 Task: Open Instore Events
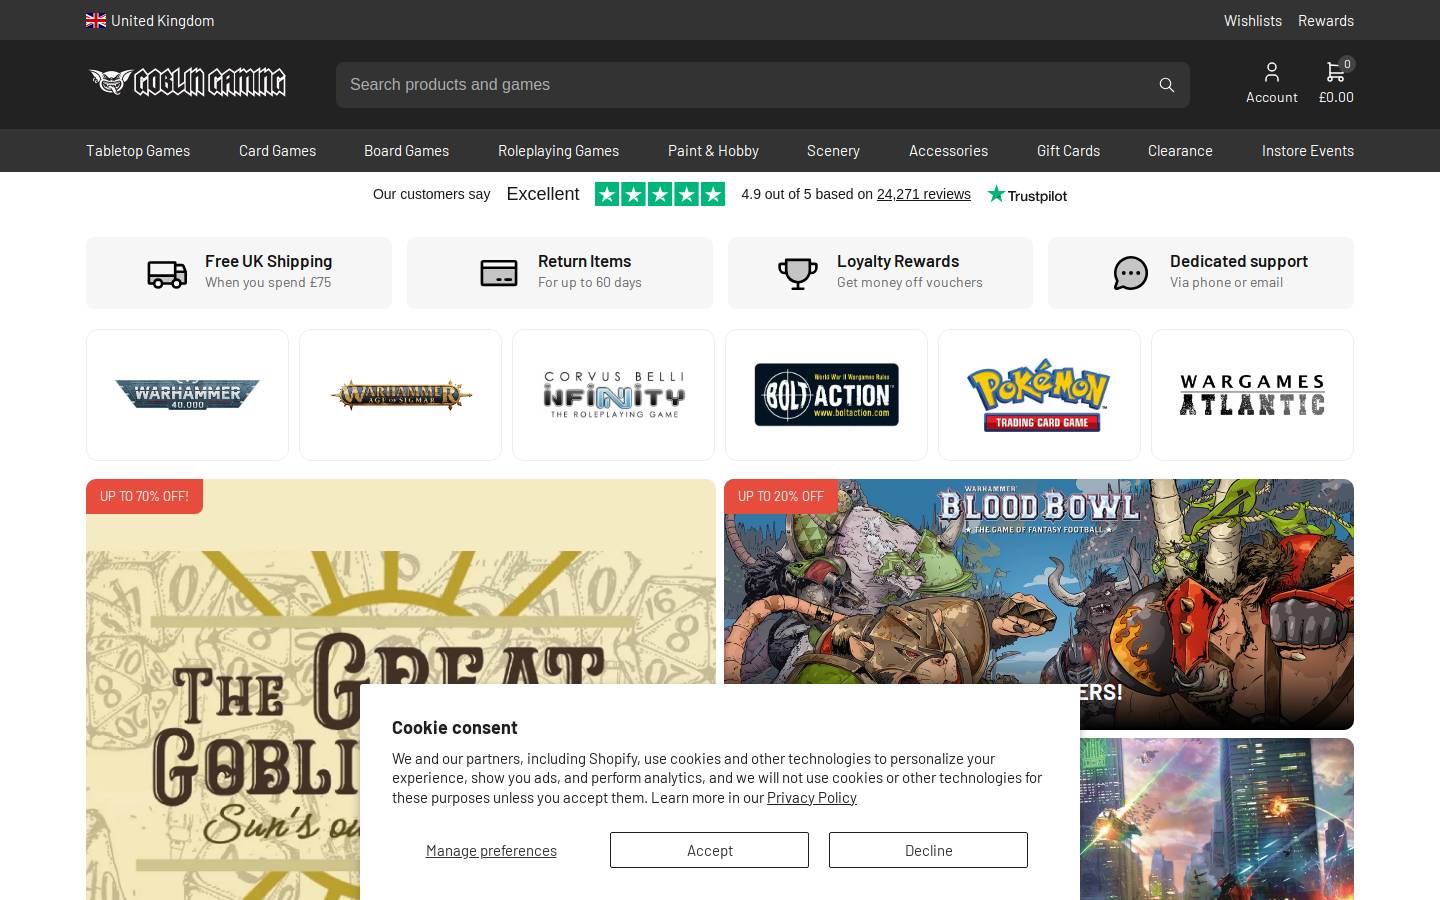point(1308,151)
